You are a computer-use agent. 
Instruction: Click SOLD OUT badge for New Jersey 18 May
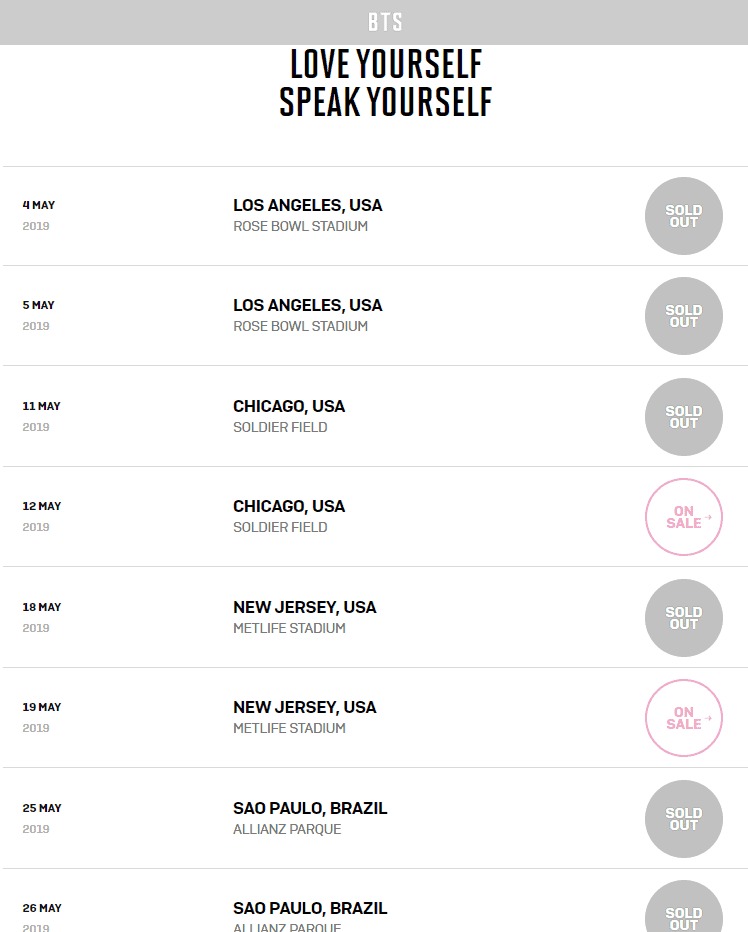(x=684, y=618)
